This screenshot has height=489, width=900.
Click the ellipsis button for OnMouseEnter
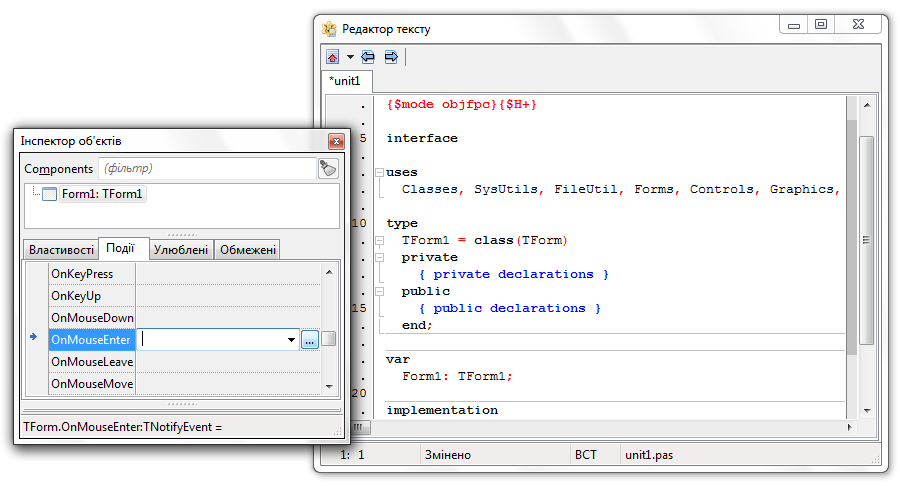(x=310, y=340)
